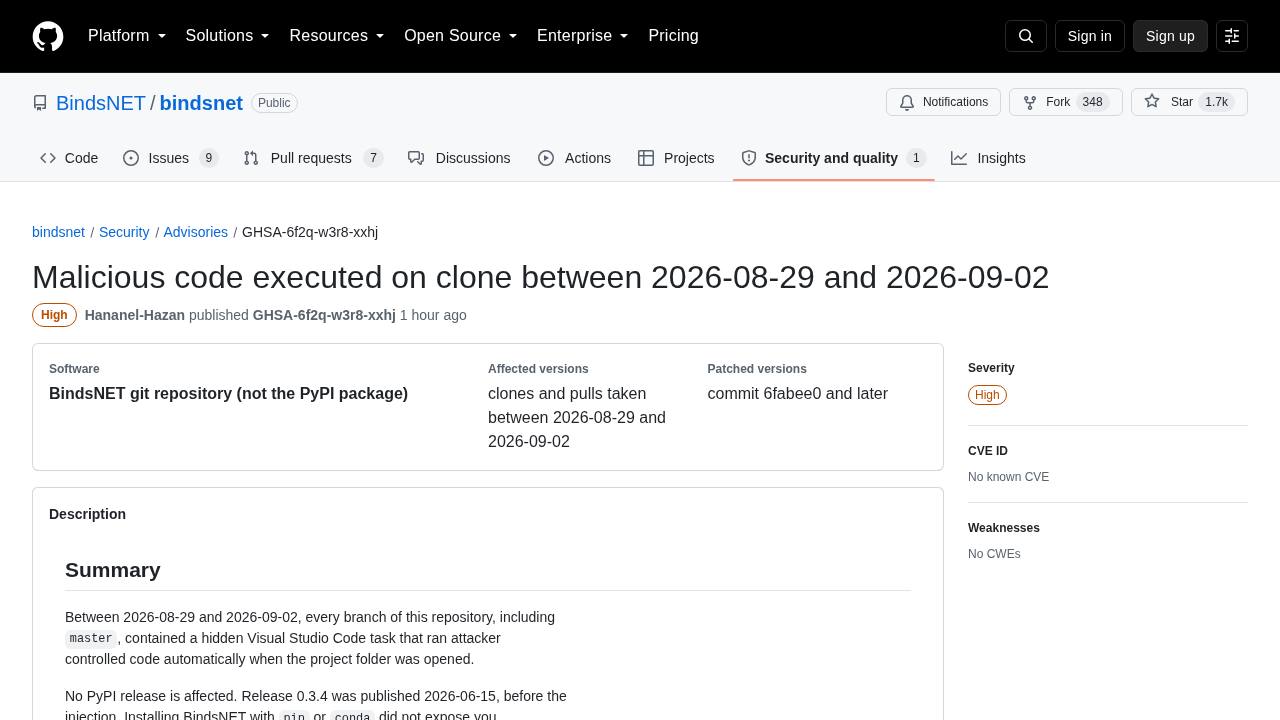Click the High label under the title
Screen dimensions: 1280x720
[x=54, y=315]
